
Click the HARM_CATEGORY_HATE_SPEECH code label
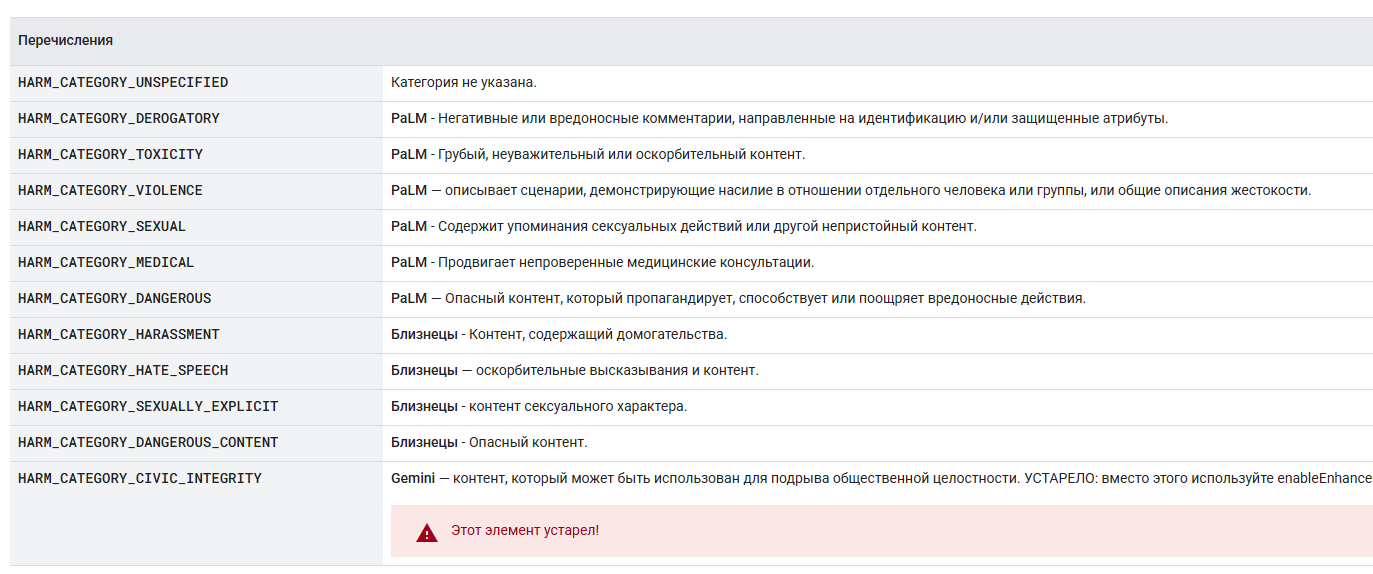pos(123,370)
